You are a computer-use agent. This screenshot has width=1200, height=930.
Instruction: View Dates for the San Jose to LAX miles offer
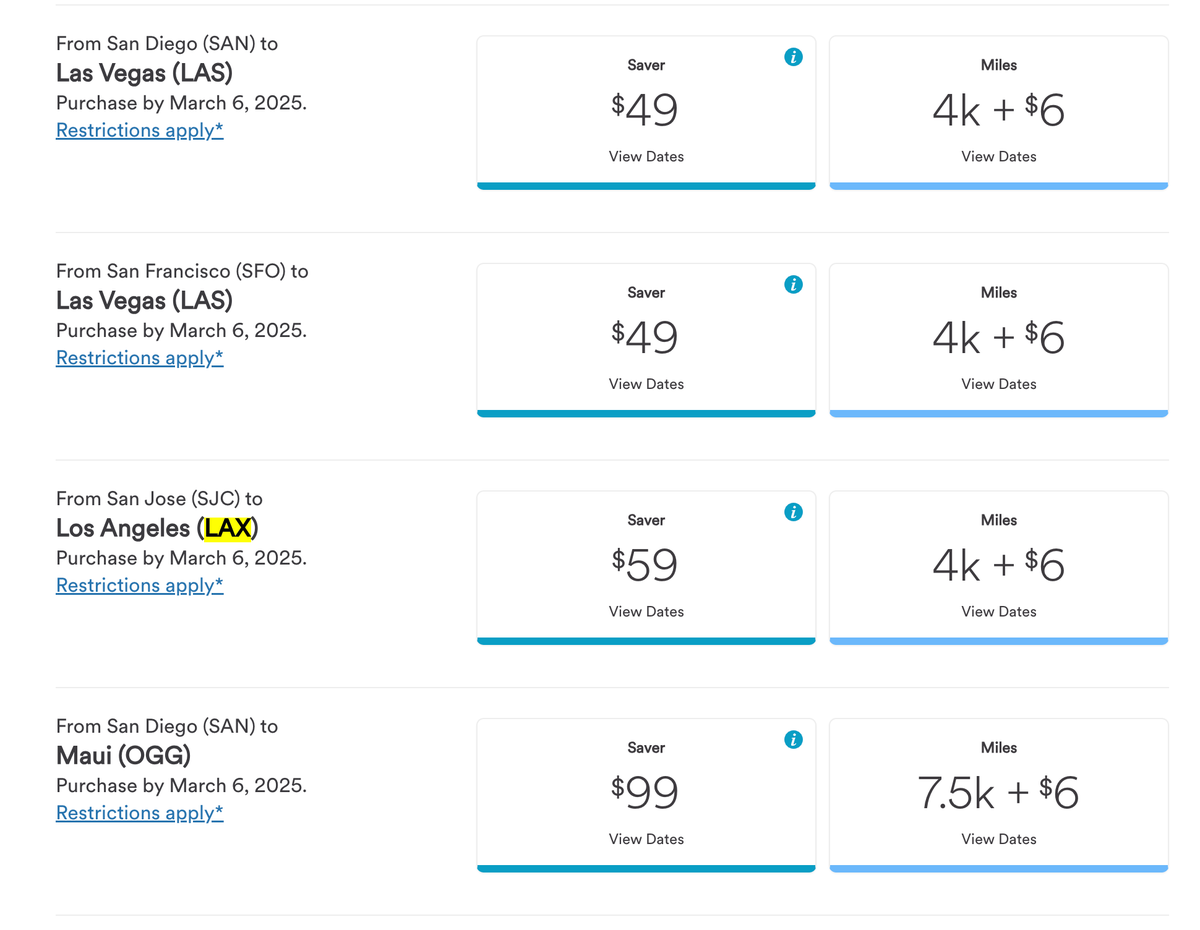click(x=998, y=611)
